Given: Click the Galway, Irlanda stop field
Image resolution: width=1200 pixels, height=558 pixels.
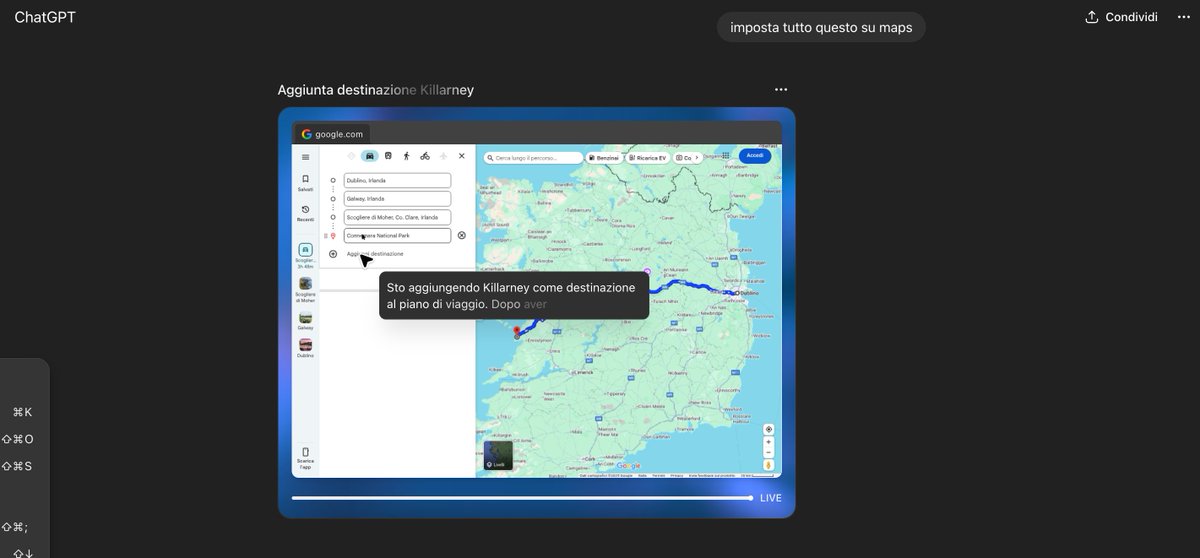Looking at the screenshot, I should pyautogui.click(x=397, y=199).
